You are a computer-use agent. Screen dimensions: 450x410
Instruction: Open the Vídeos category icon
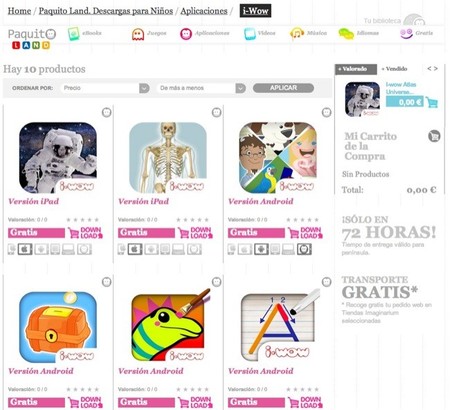click(x=250, y=34)
